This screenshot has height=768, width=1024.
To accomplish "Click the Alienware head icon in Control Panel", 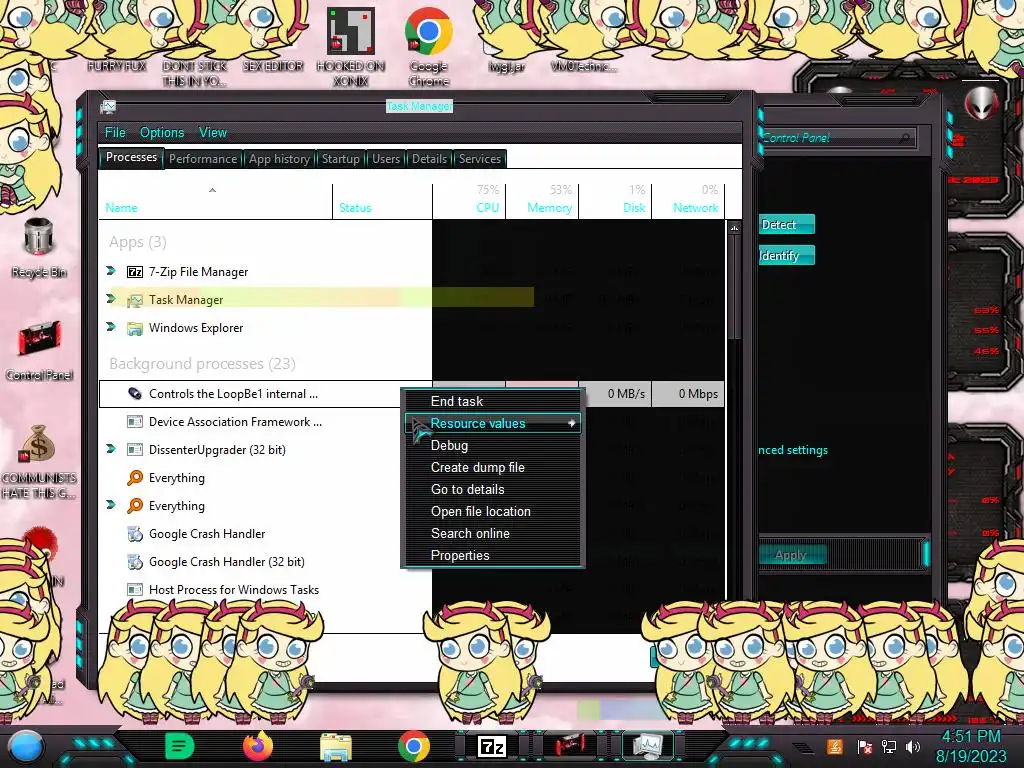I will click(982, 102).
